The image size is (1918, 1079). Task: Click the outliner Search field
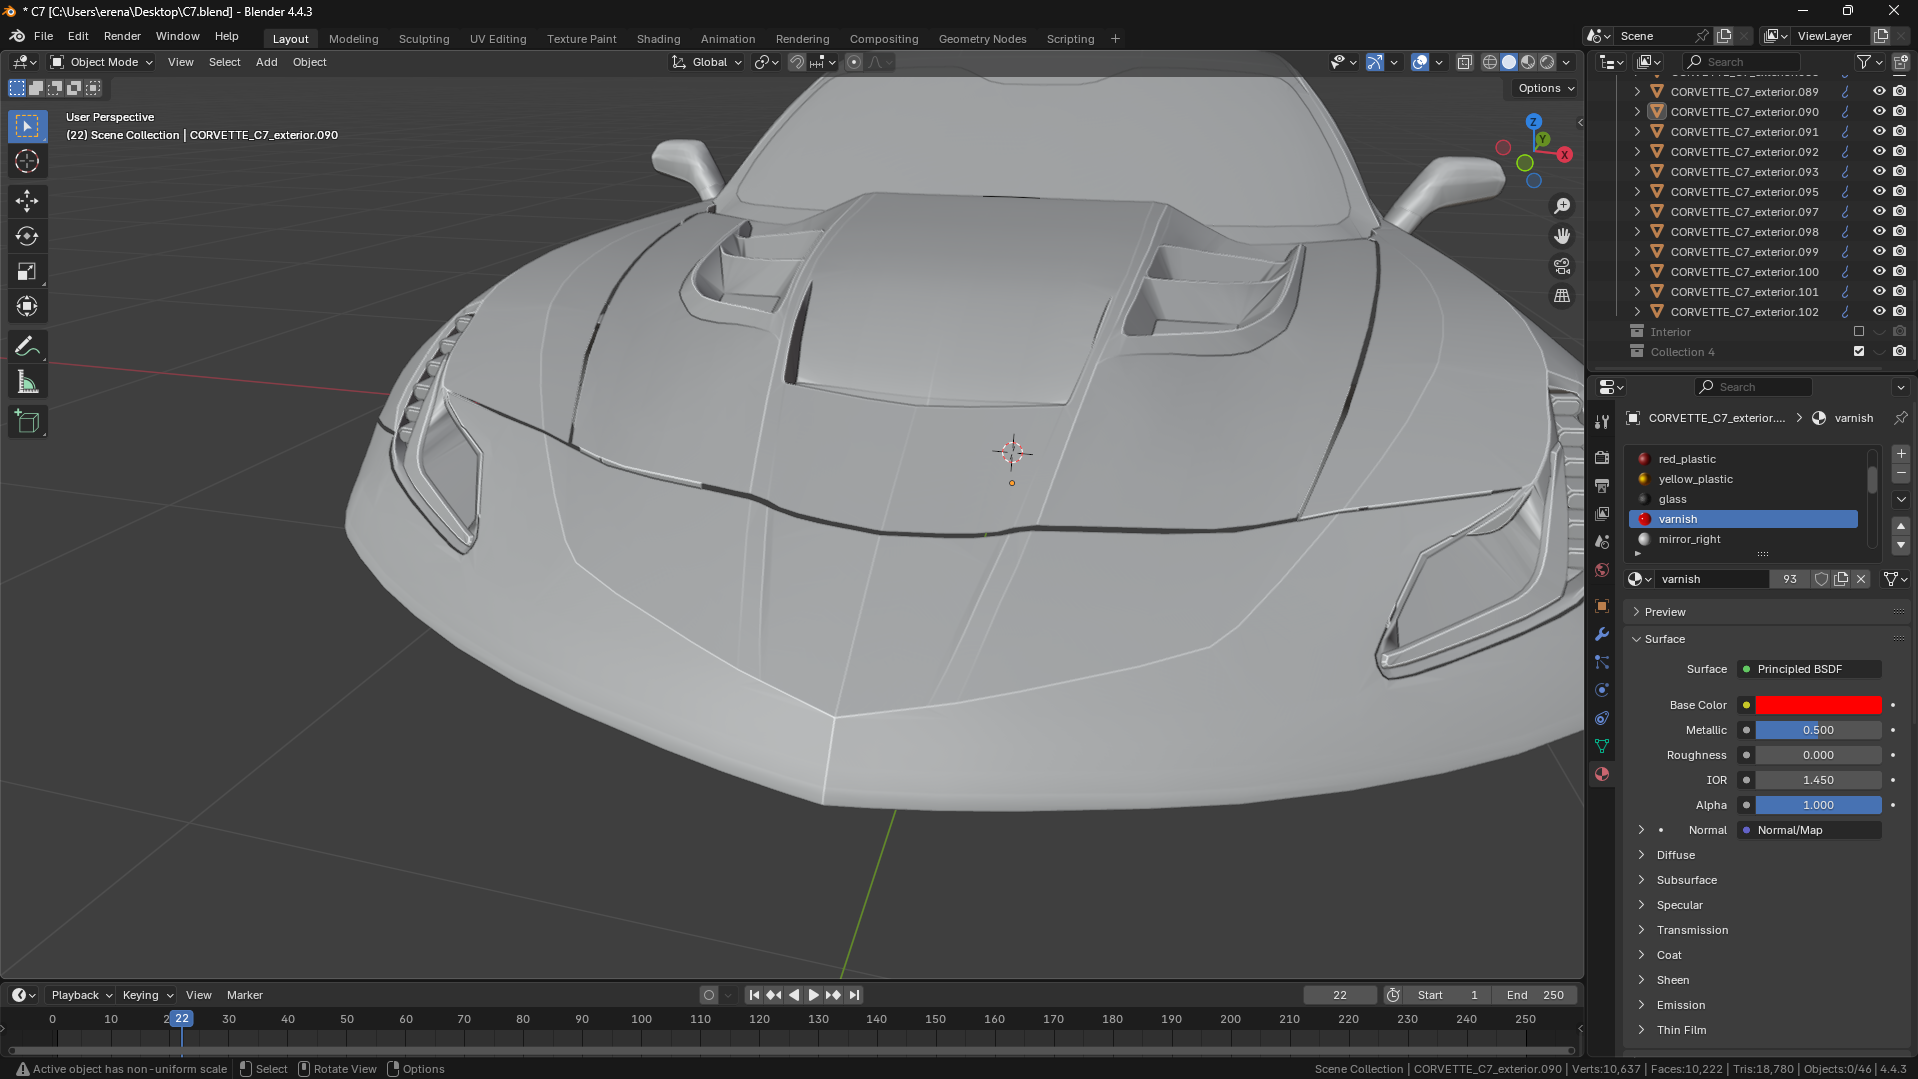pos(1741,62)
